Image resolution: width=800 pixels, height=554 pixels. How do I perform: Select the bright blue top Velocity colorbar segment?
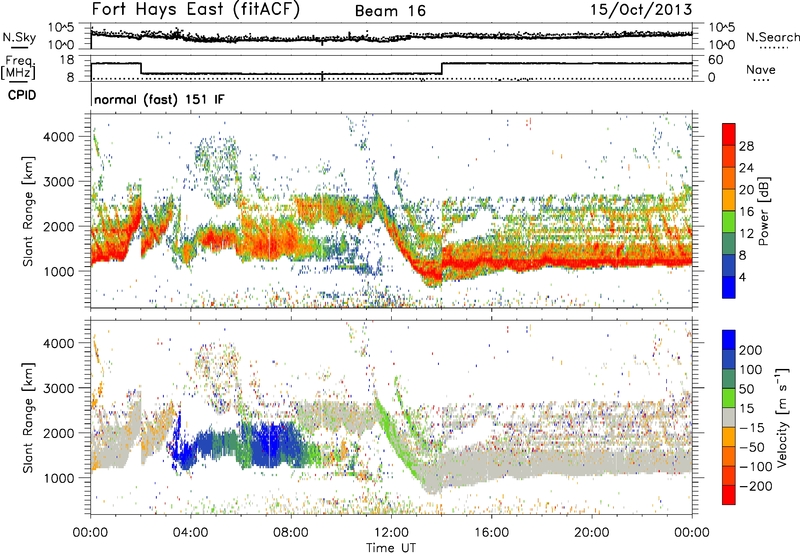pyautogui.click(x=729, y=340)
